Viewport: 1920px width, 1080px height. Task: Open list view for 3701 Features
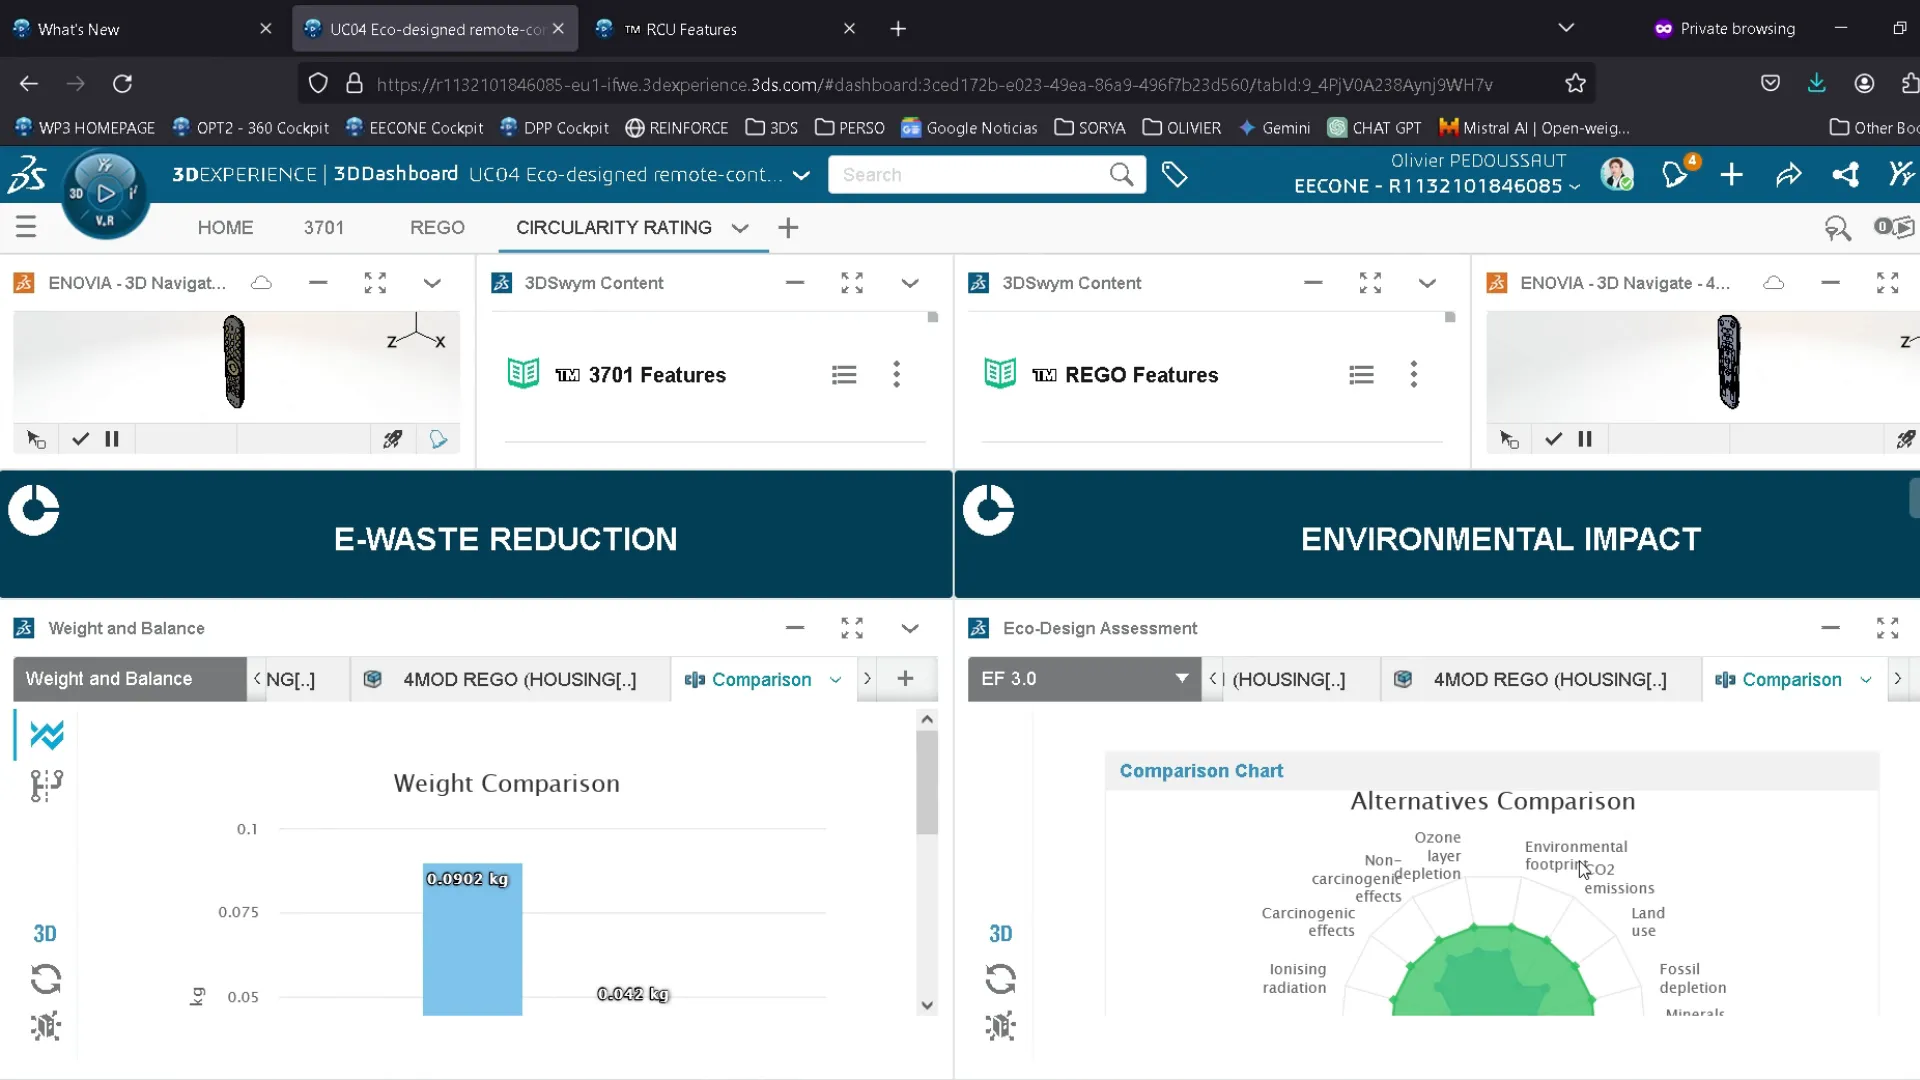(x=844, y=374)
